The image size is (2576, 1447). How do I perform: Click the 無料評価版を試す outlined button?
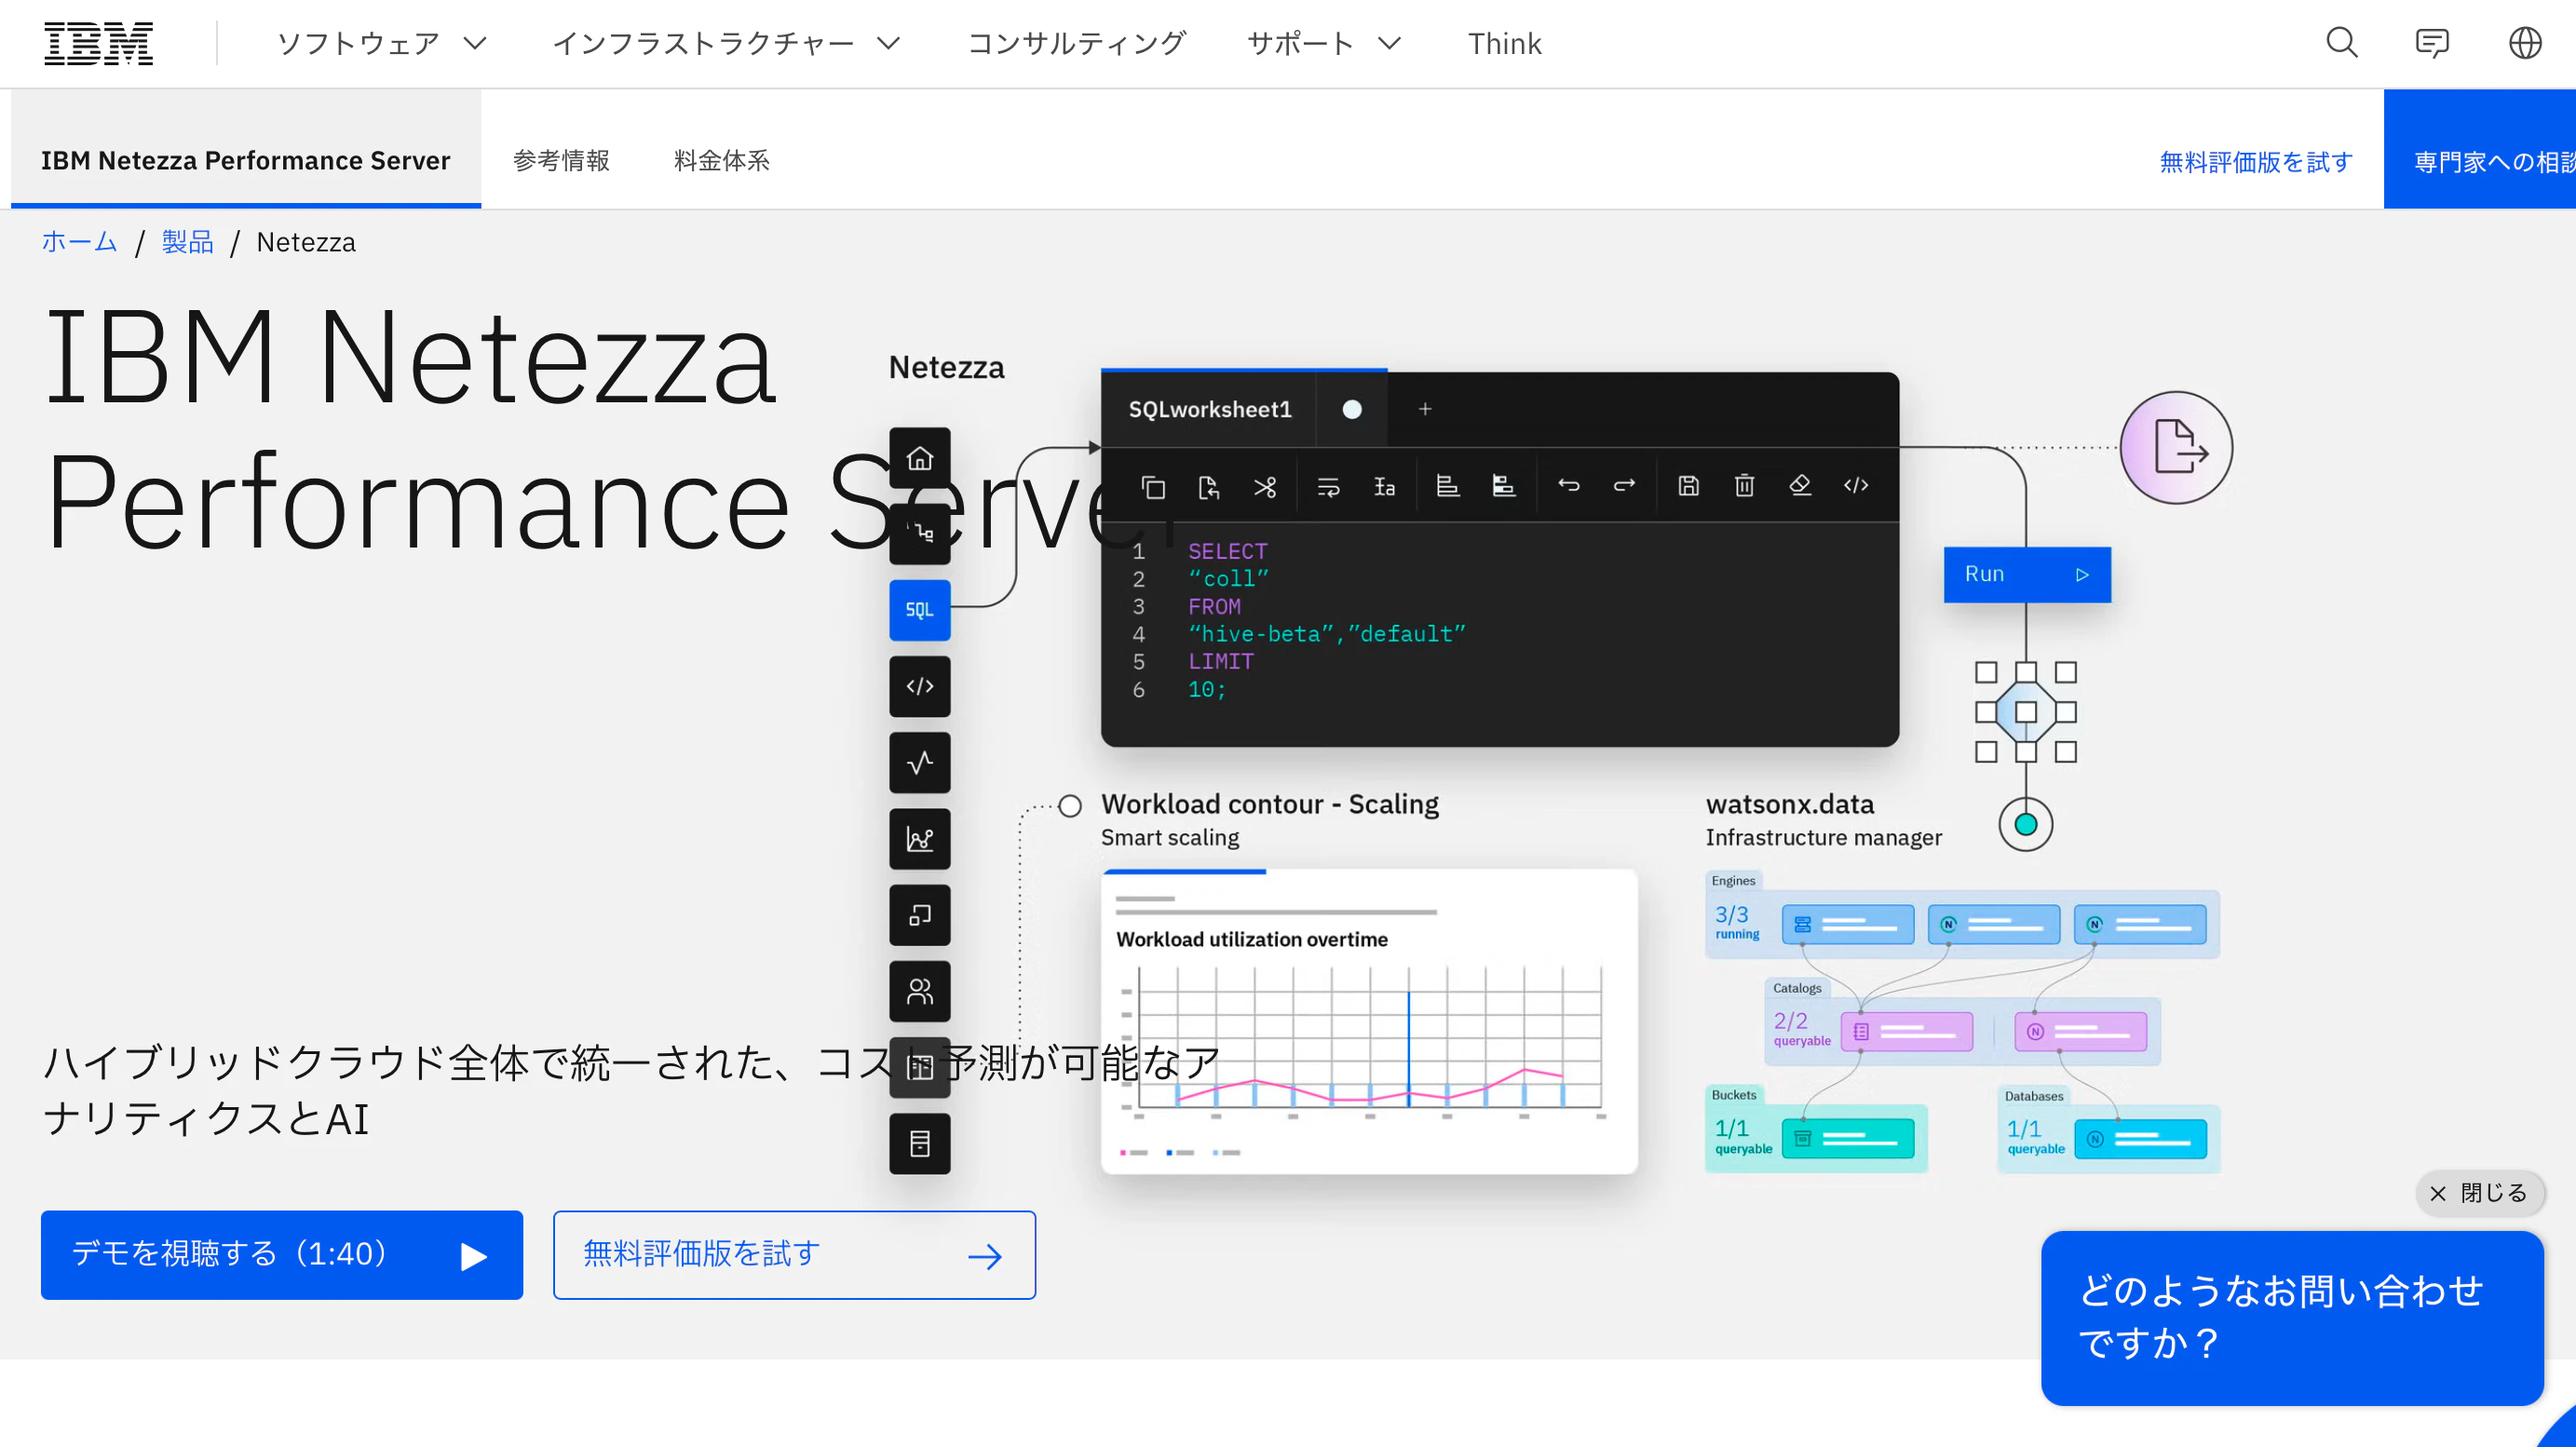click(794, 1254)
